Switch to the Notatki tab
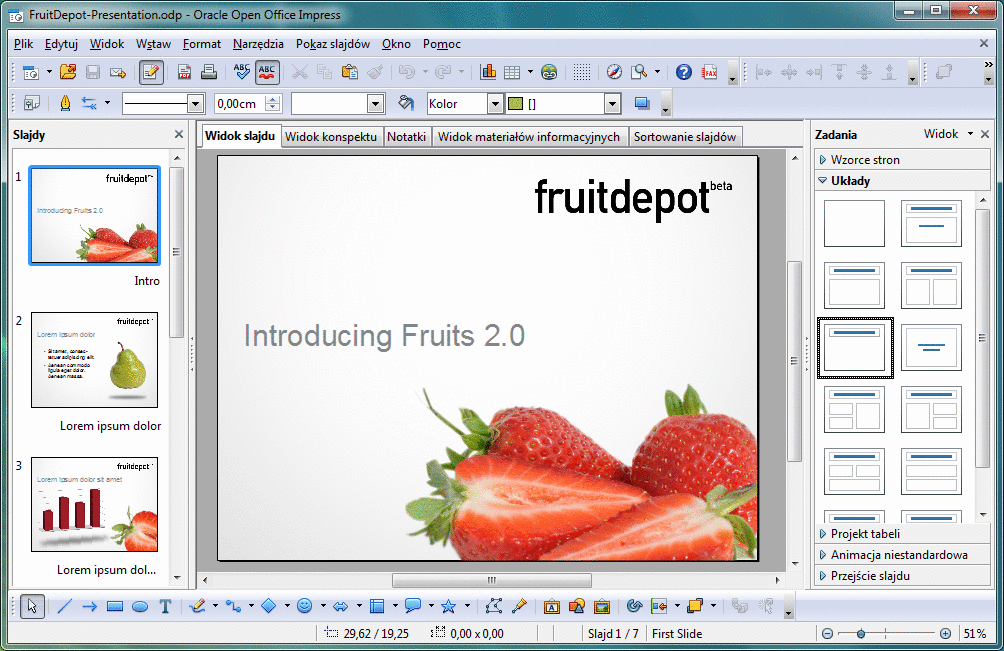Viewport: 1004px width, 651px height. pos(407,136)
